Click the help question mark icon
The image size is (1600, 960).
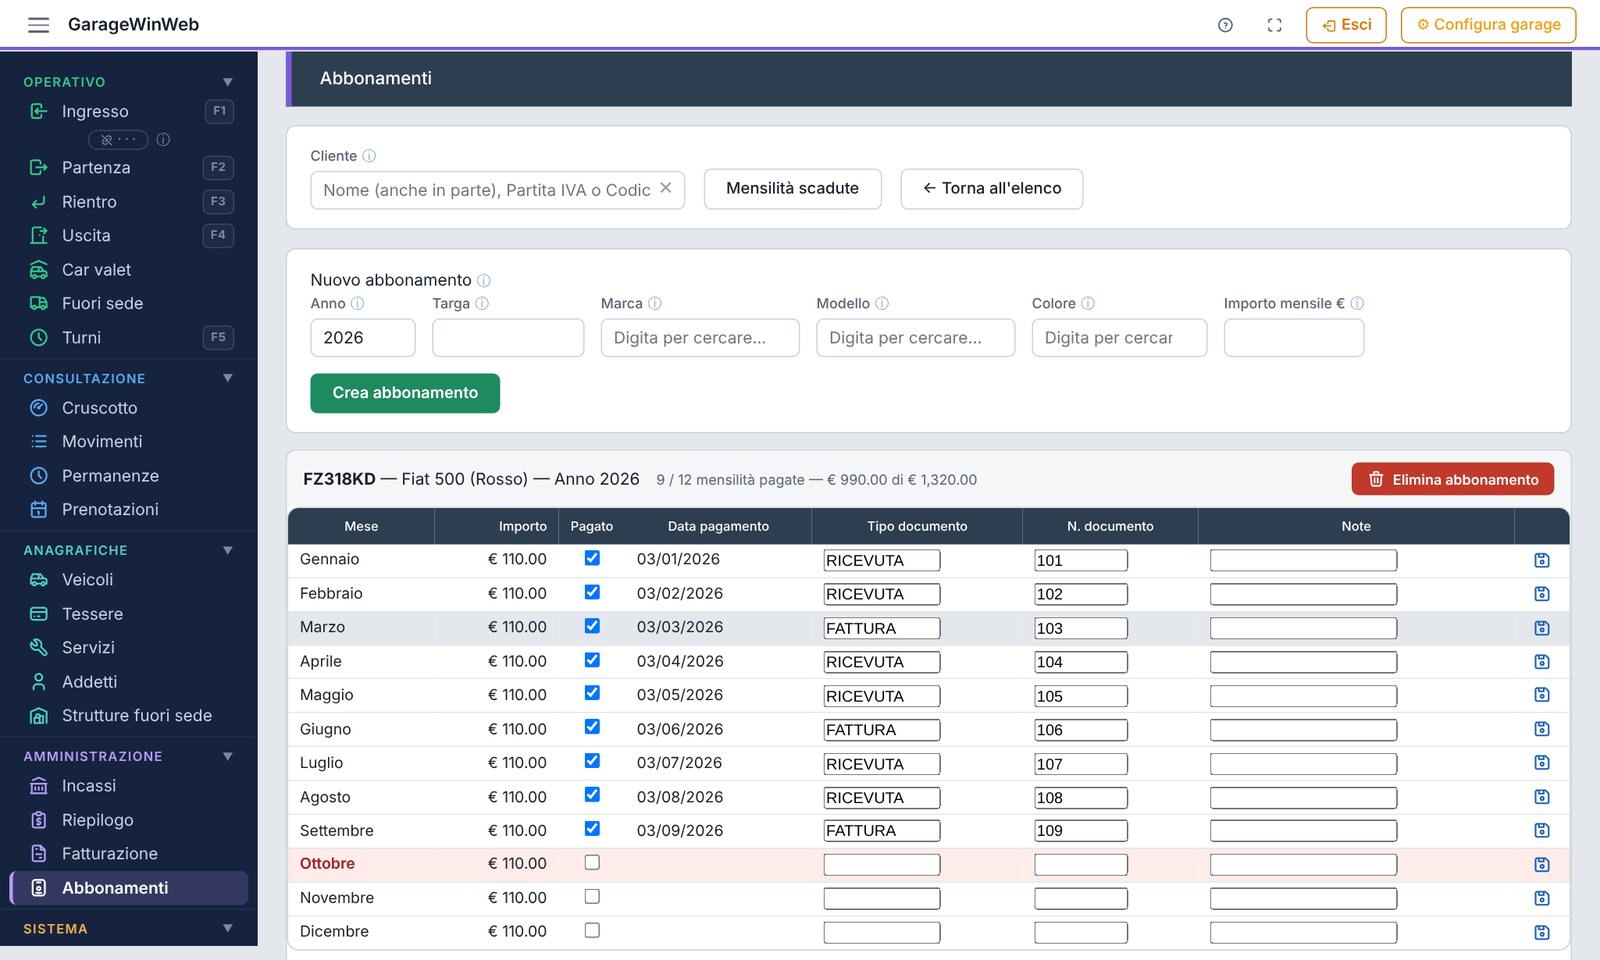click(x=1225, y=25)
